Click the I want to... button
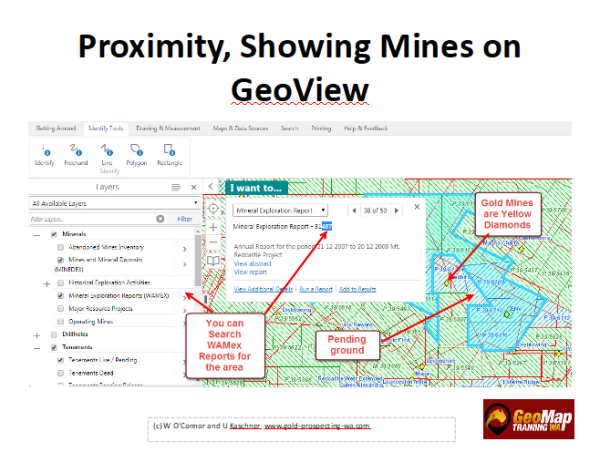This screenshot has width=600, height=452. point(256,188)
